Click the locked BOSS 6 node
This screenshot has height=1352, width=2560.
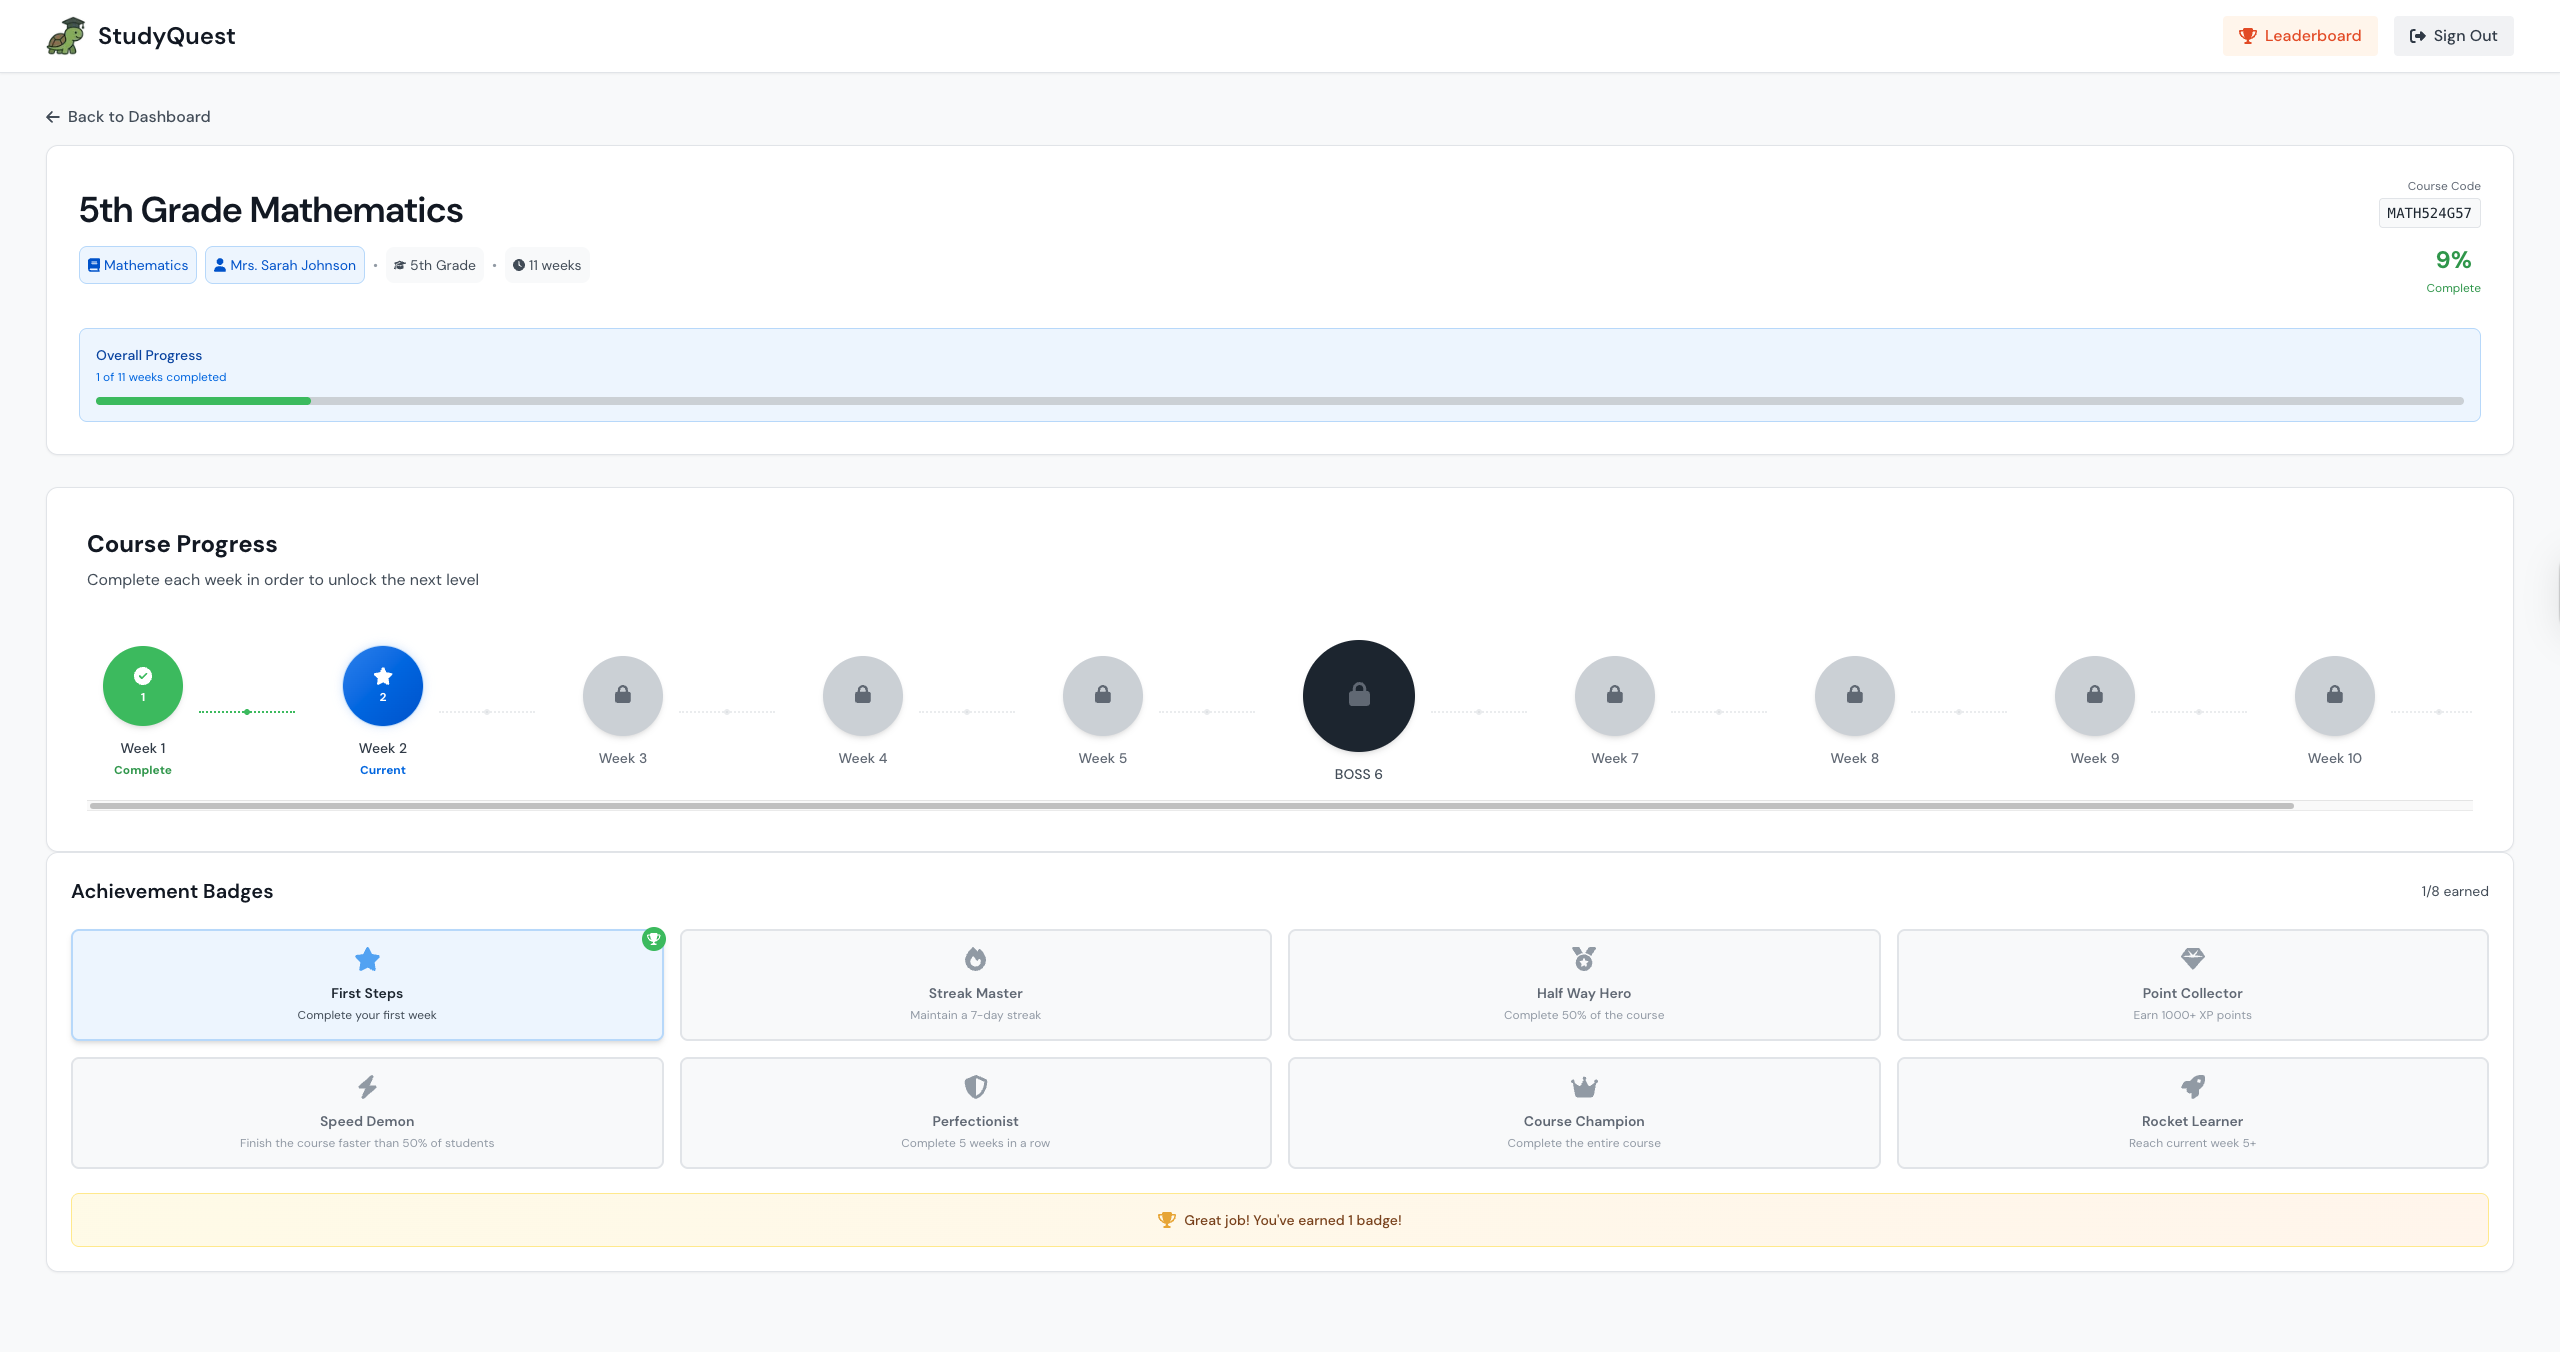[x=1358, y=696]
